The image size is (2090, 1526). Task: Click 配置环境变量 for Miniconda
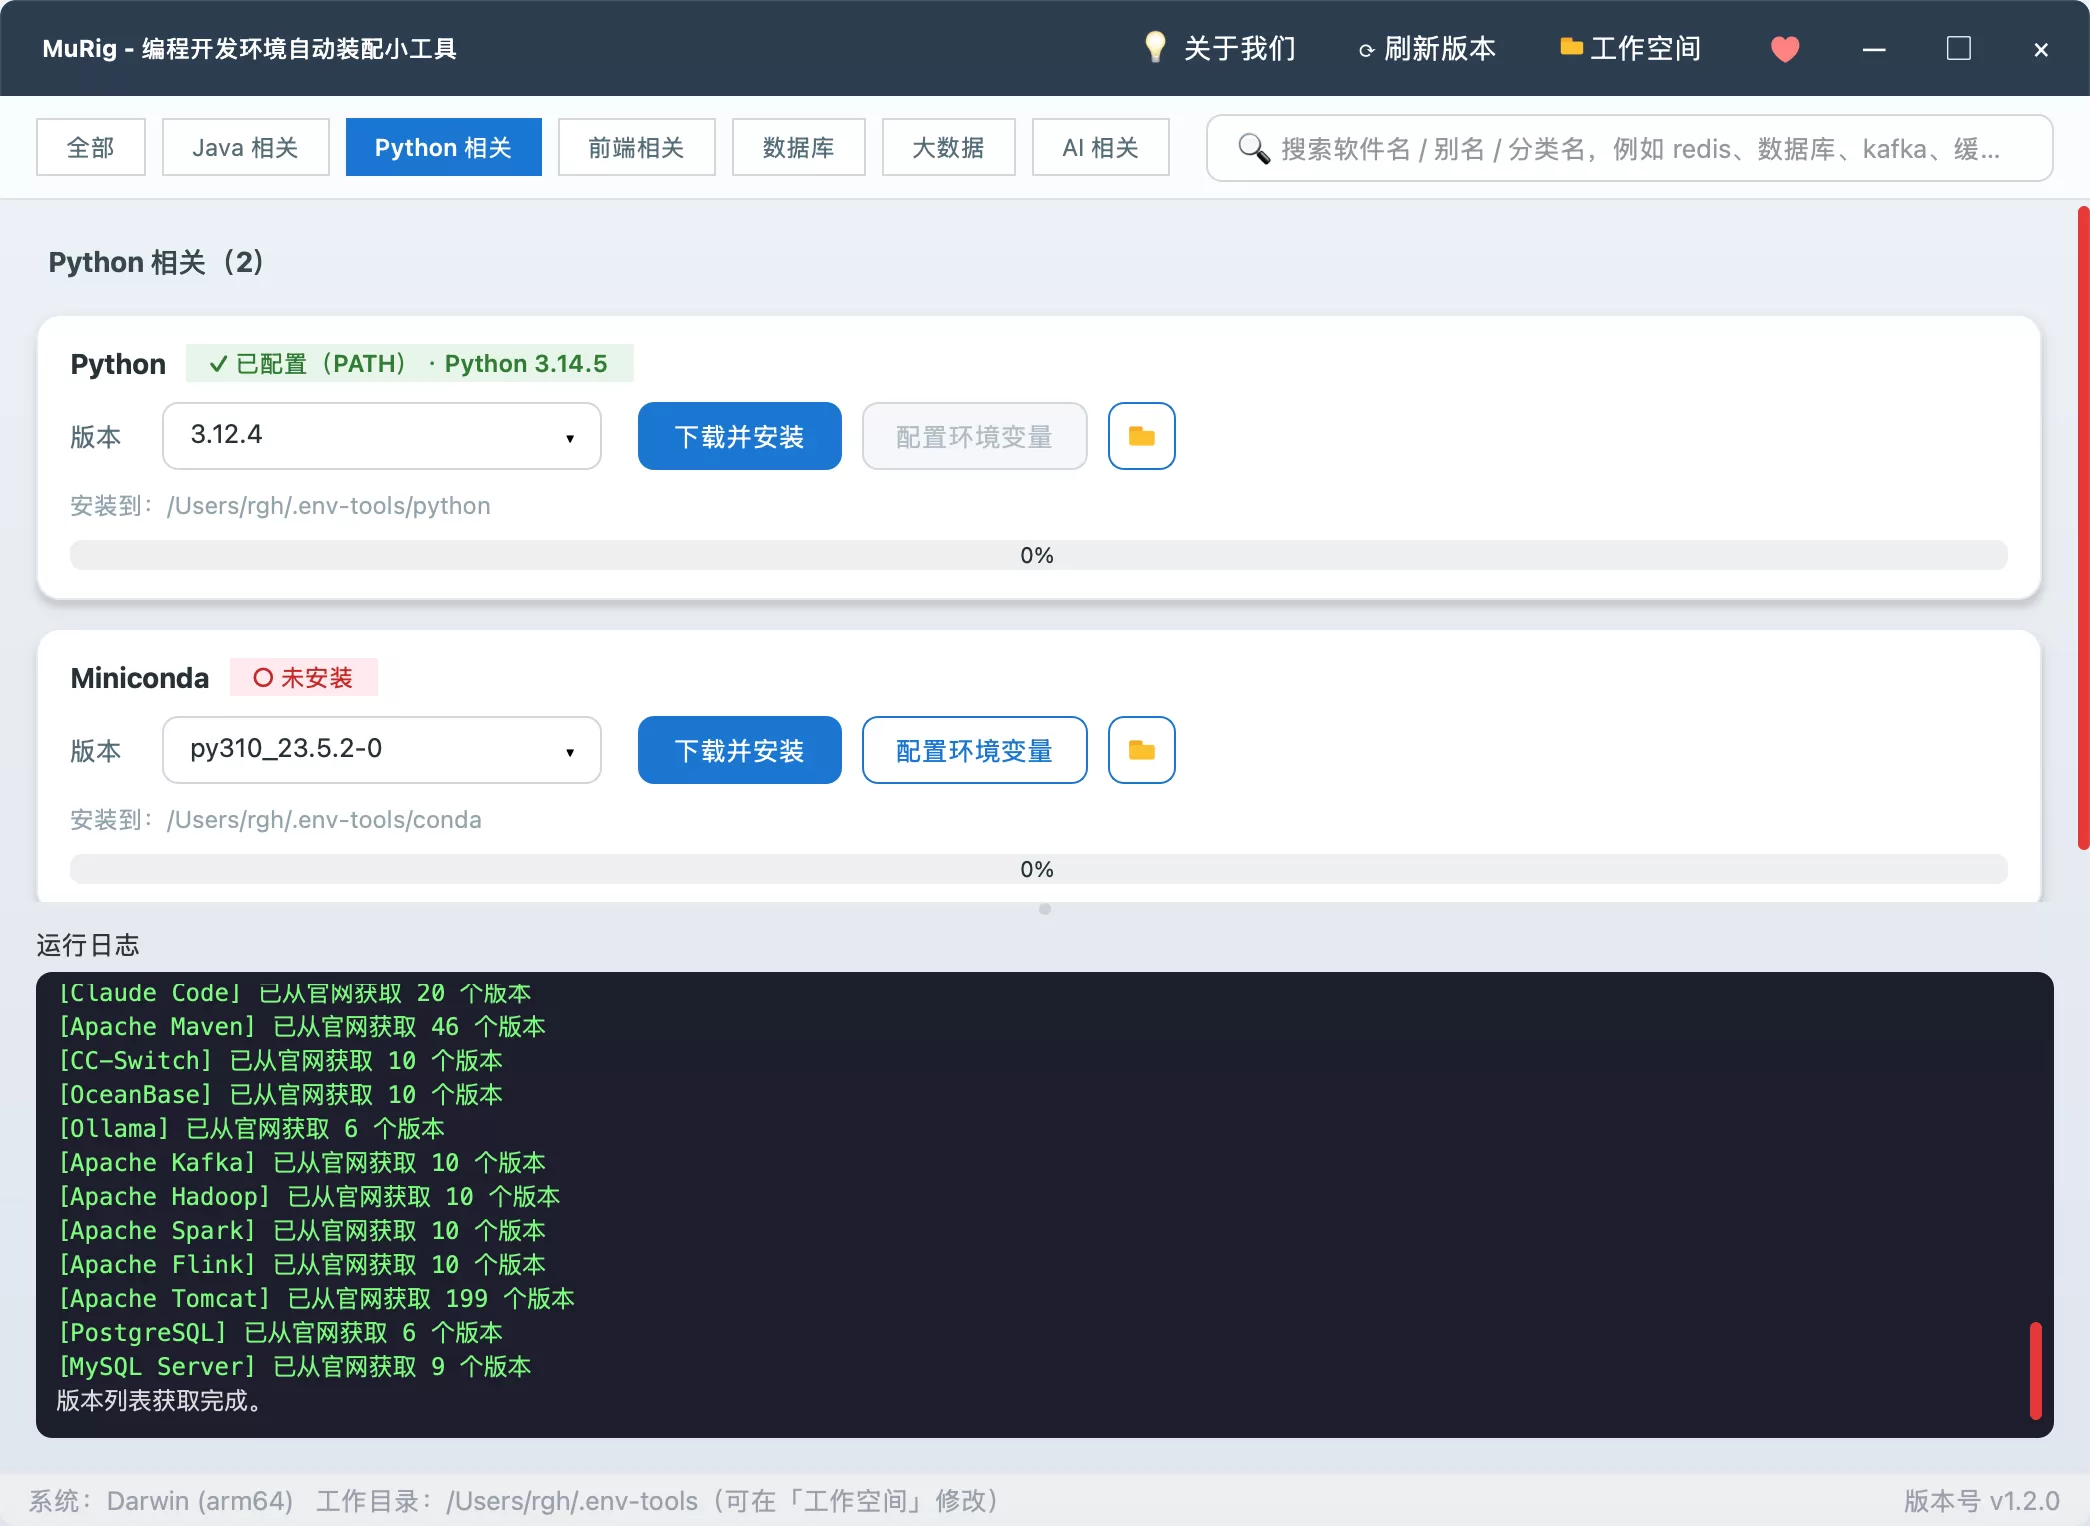975,750
